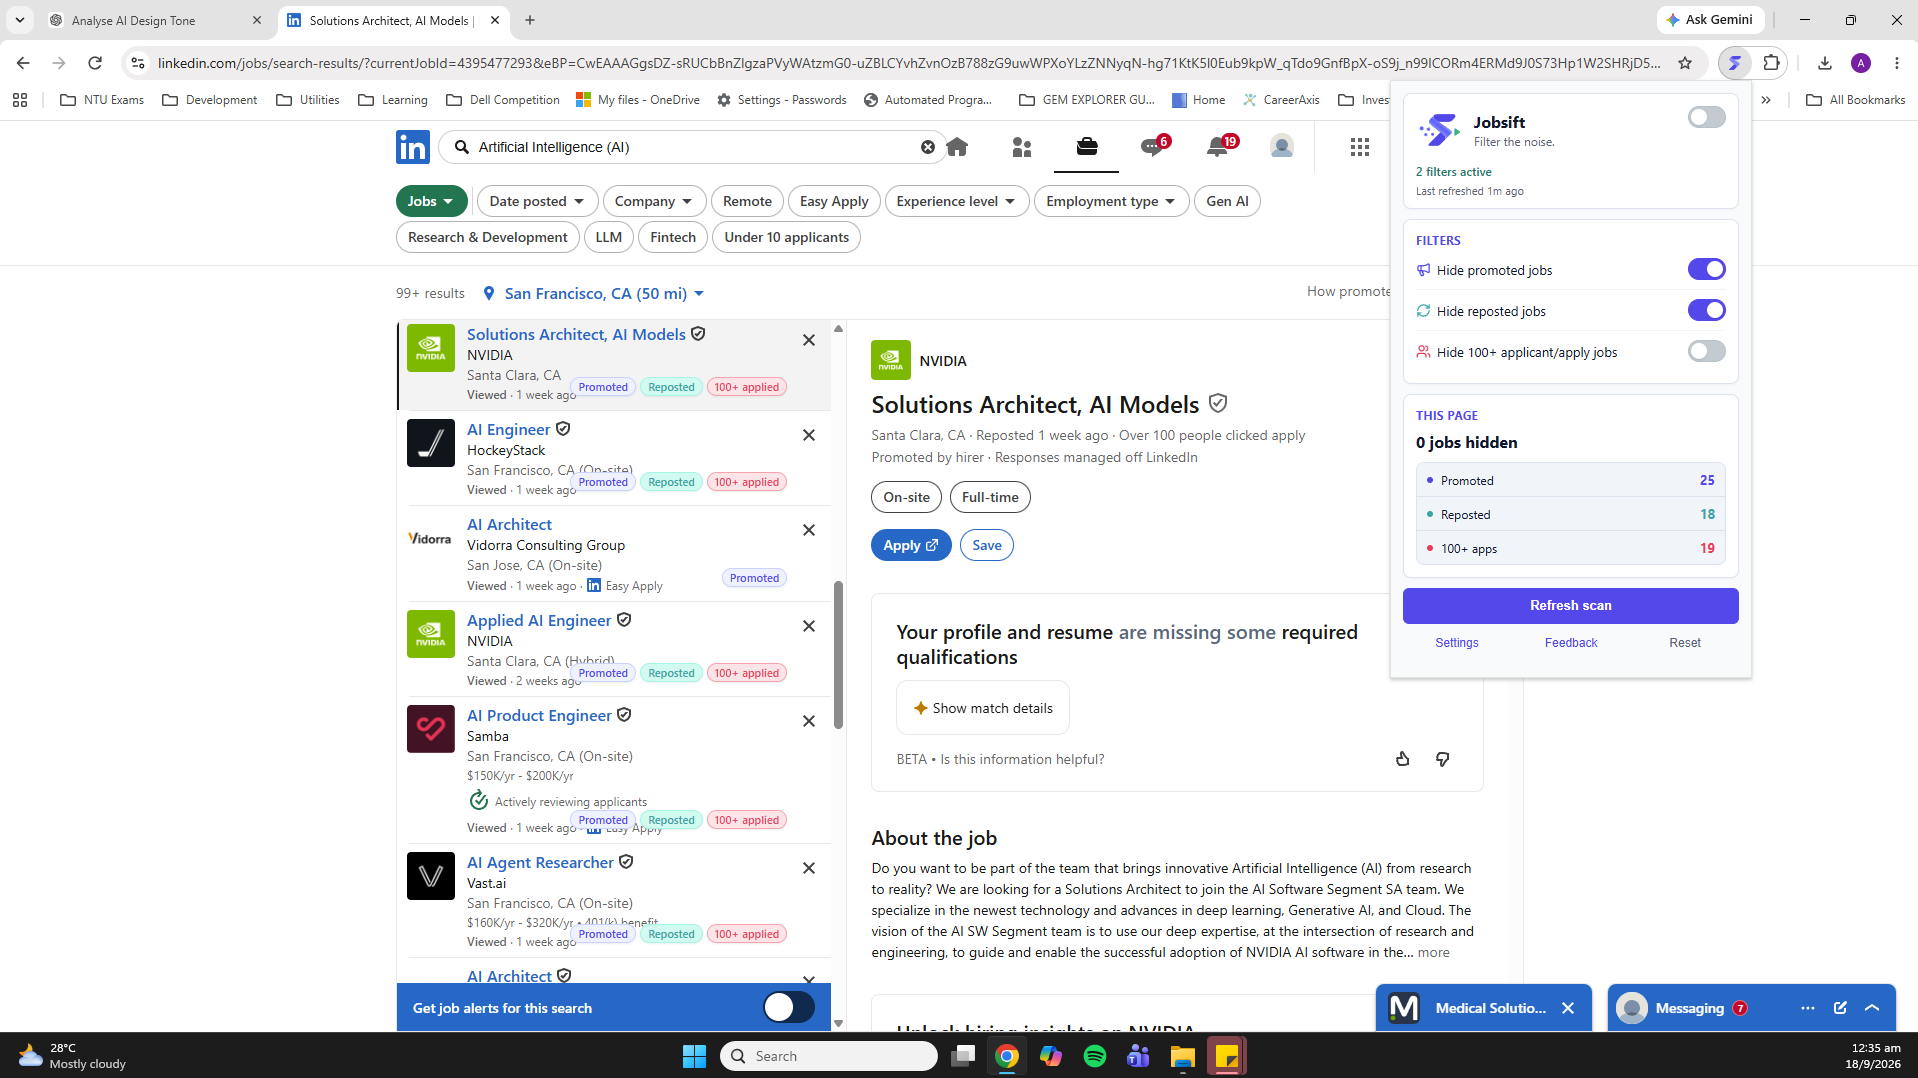Image resolution: width=1918 pixels, height=1078 pixels.
Task: Open Company filter dropdown
Action: (654, 201)
